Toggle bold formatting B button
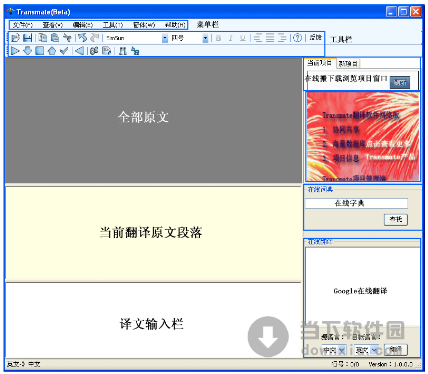The height and width of the screenshot is (374, 428). [218, 38]
